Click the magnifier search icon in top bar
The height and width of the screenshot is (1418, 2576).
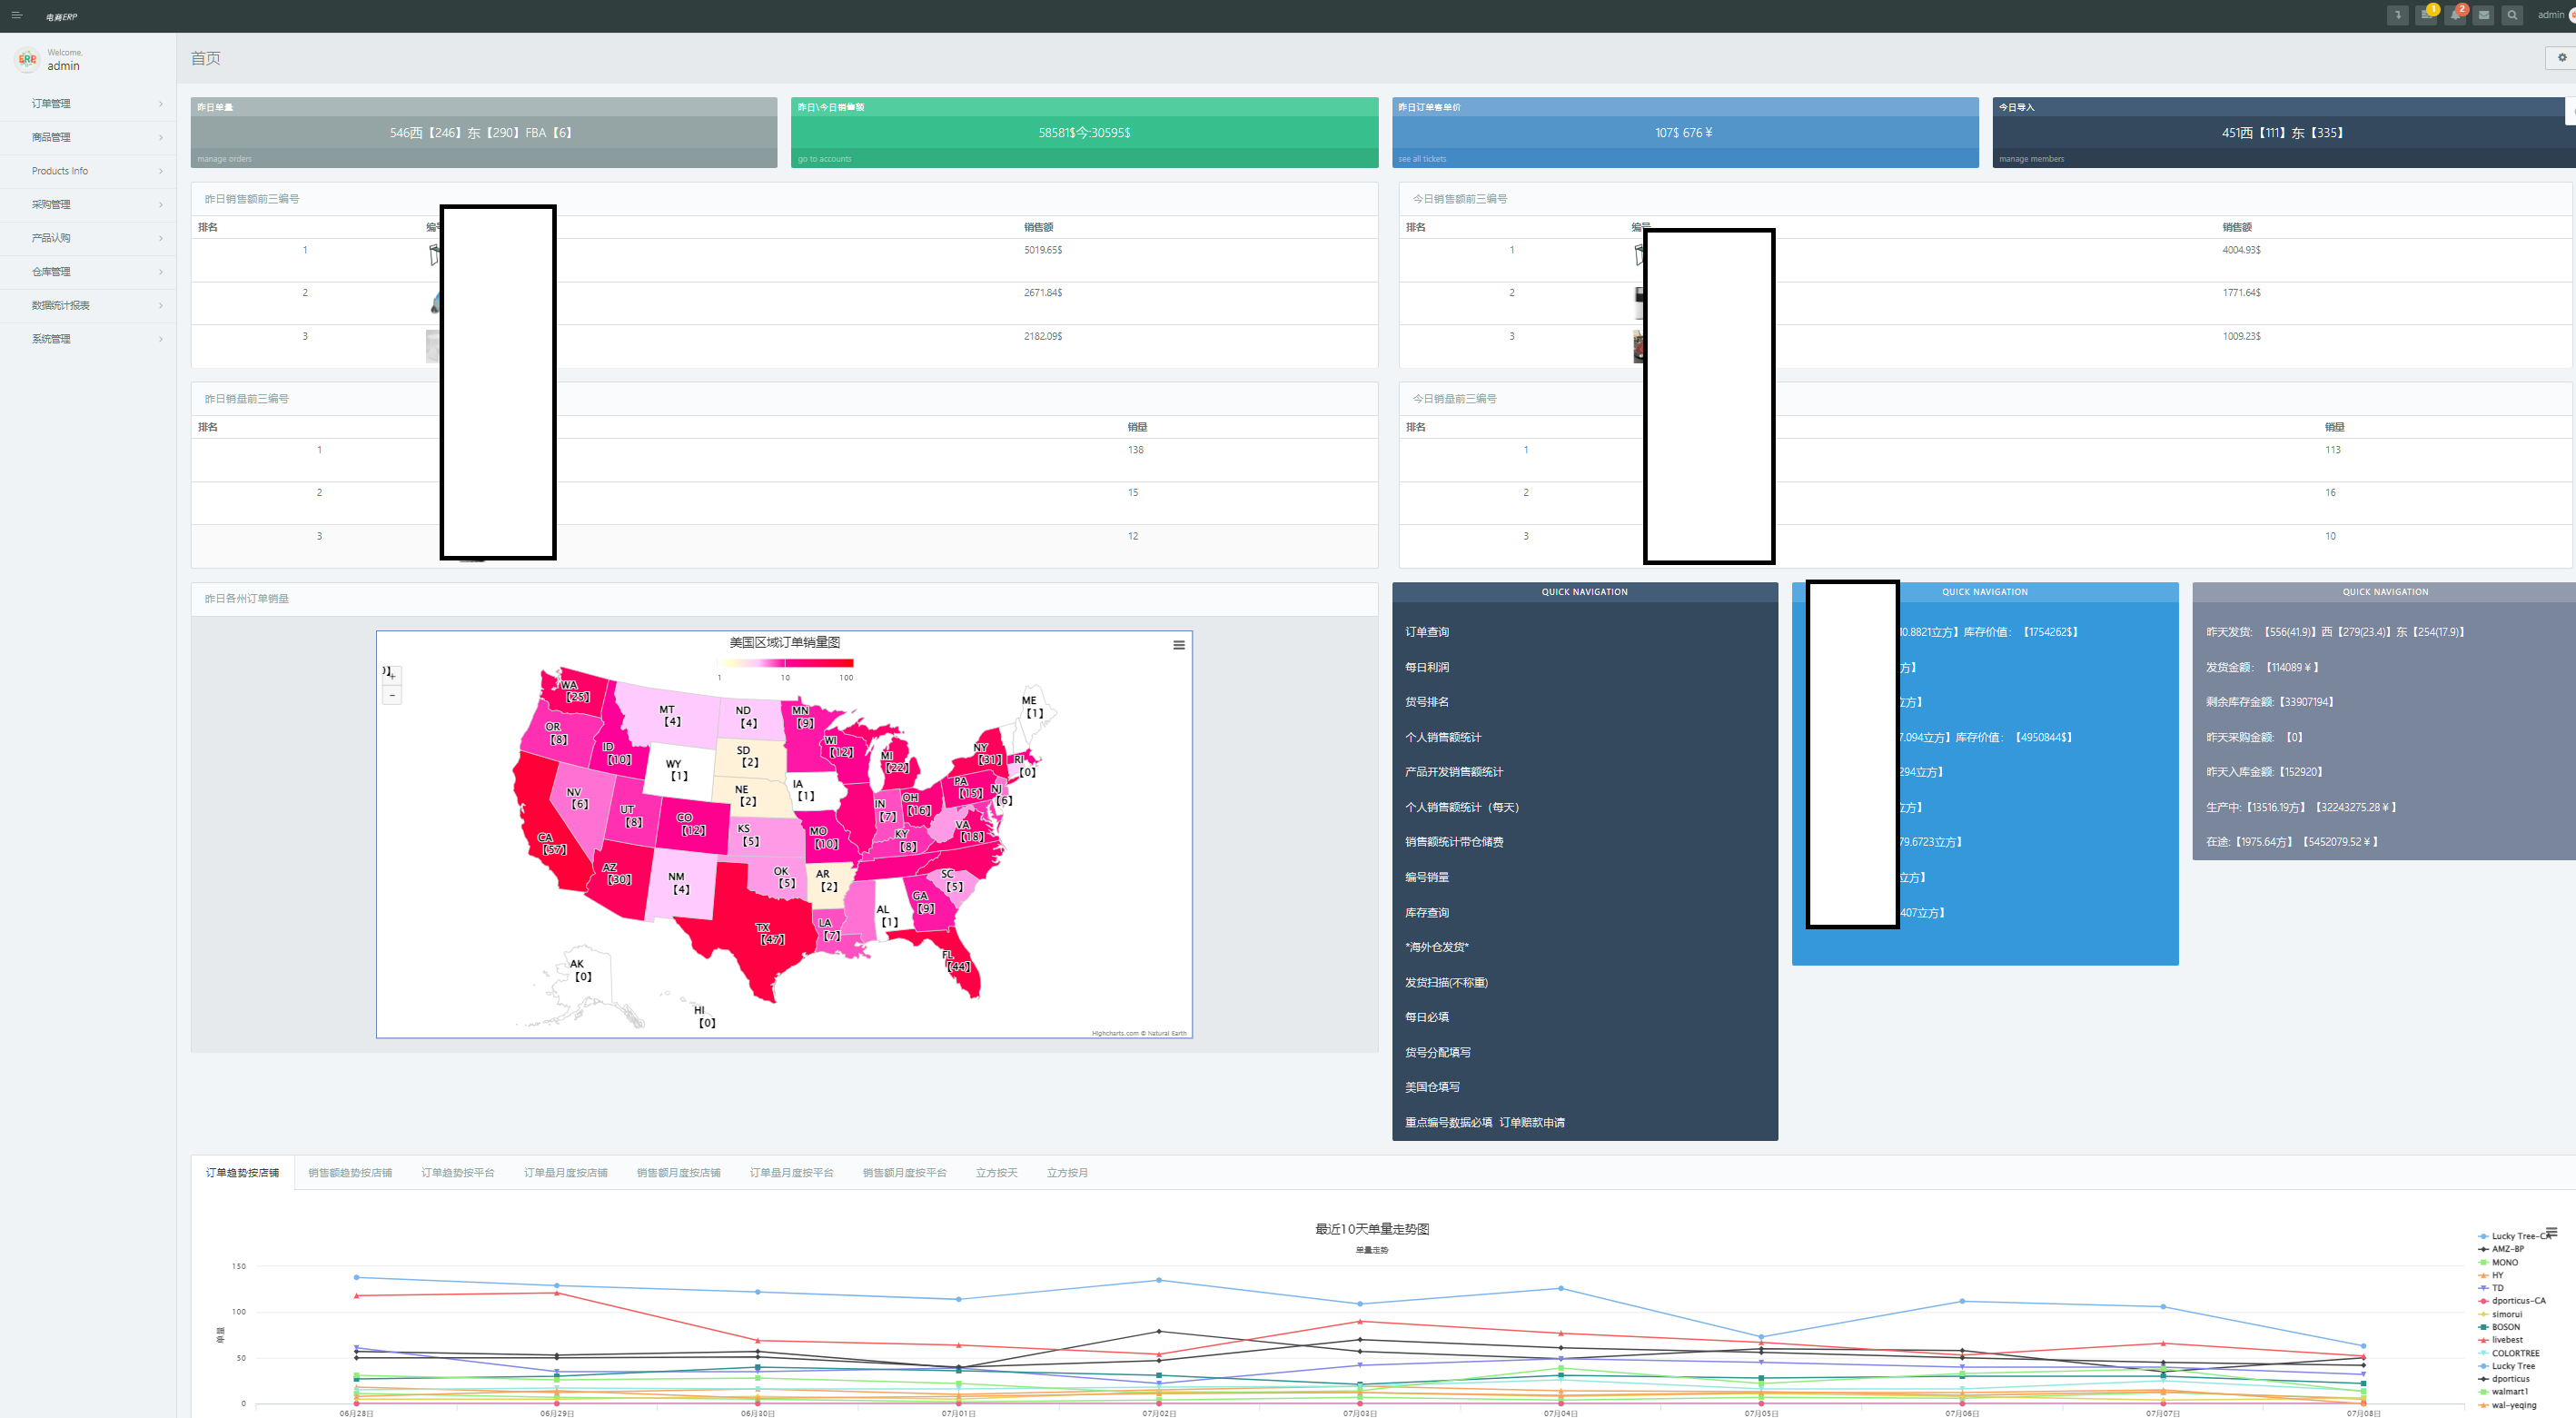pyautogui.click(x=2512, y=15)
